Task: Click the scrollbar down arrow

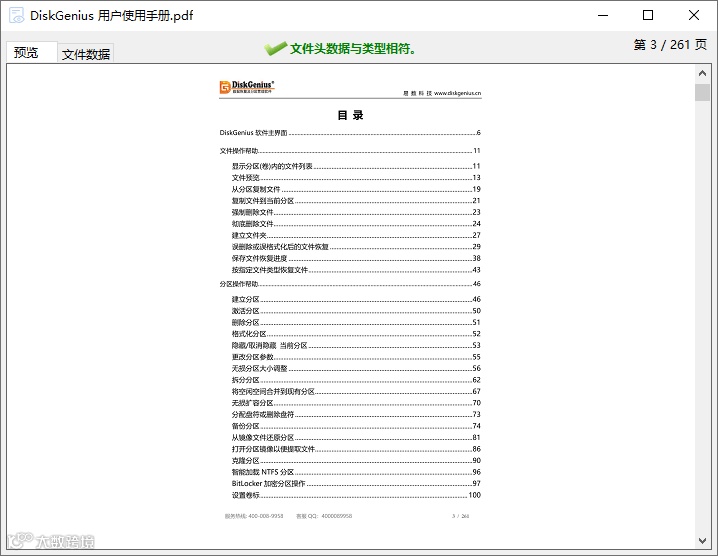Action: (702, 541)
